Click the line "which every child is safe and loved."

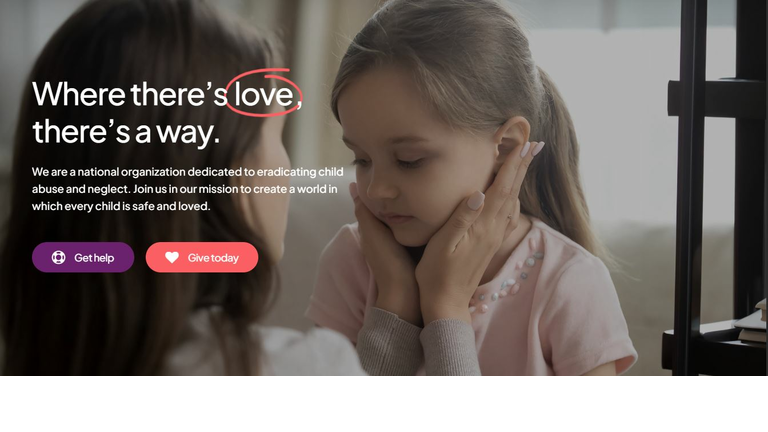click(x=121, y=206)
